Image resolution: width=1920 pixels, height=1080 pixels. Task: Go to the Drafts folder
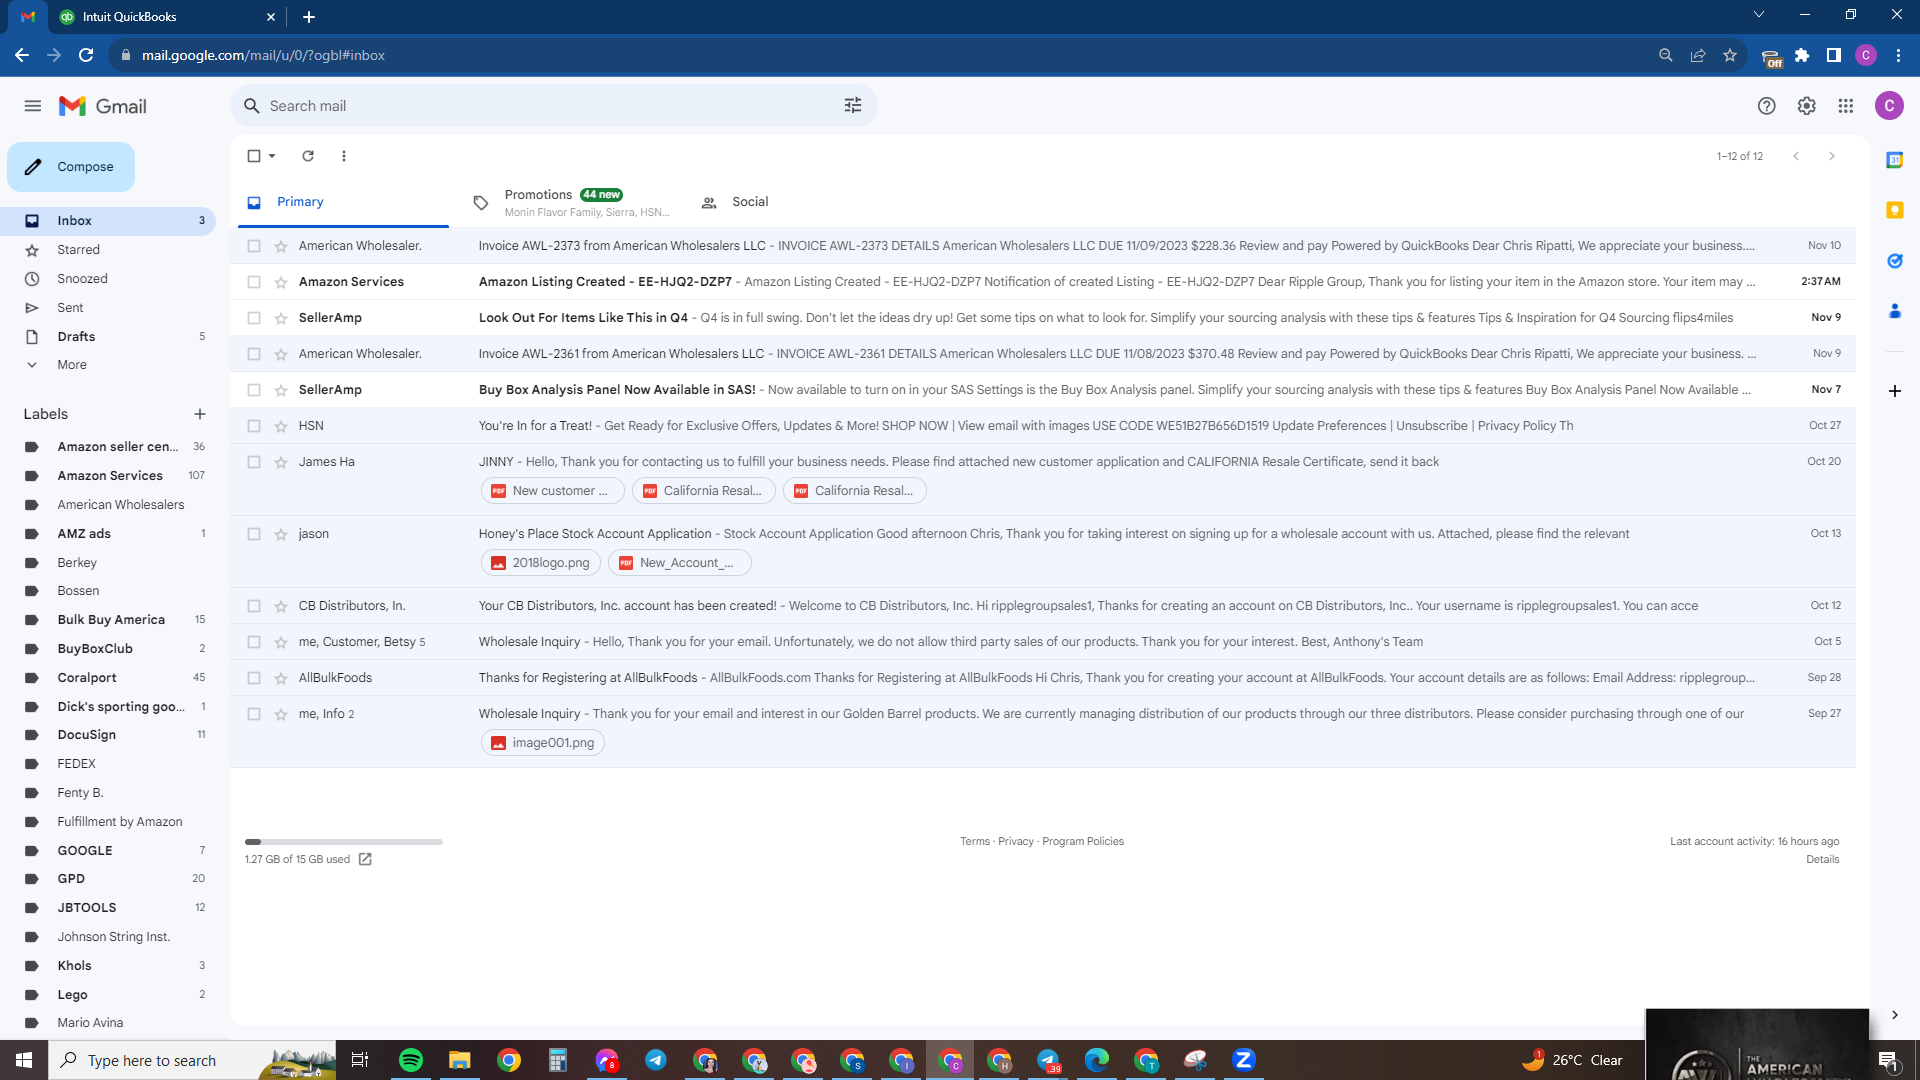[x=76, y=337]
